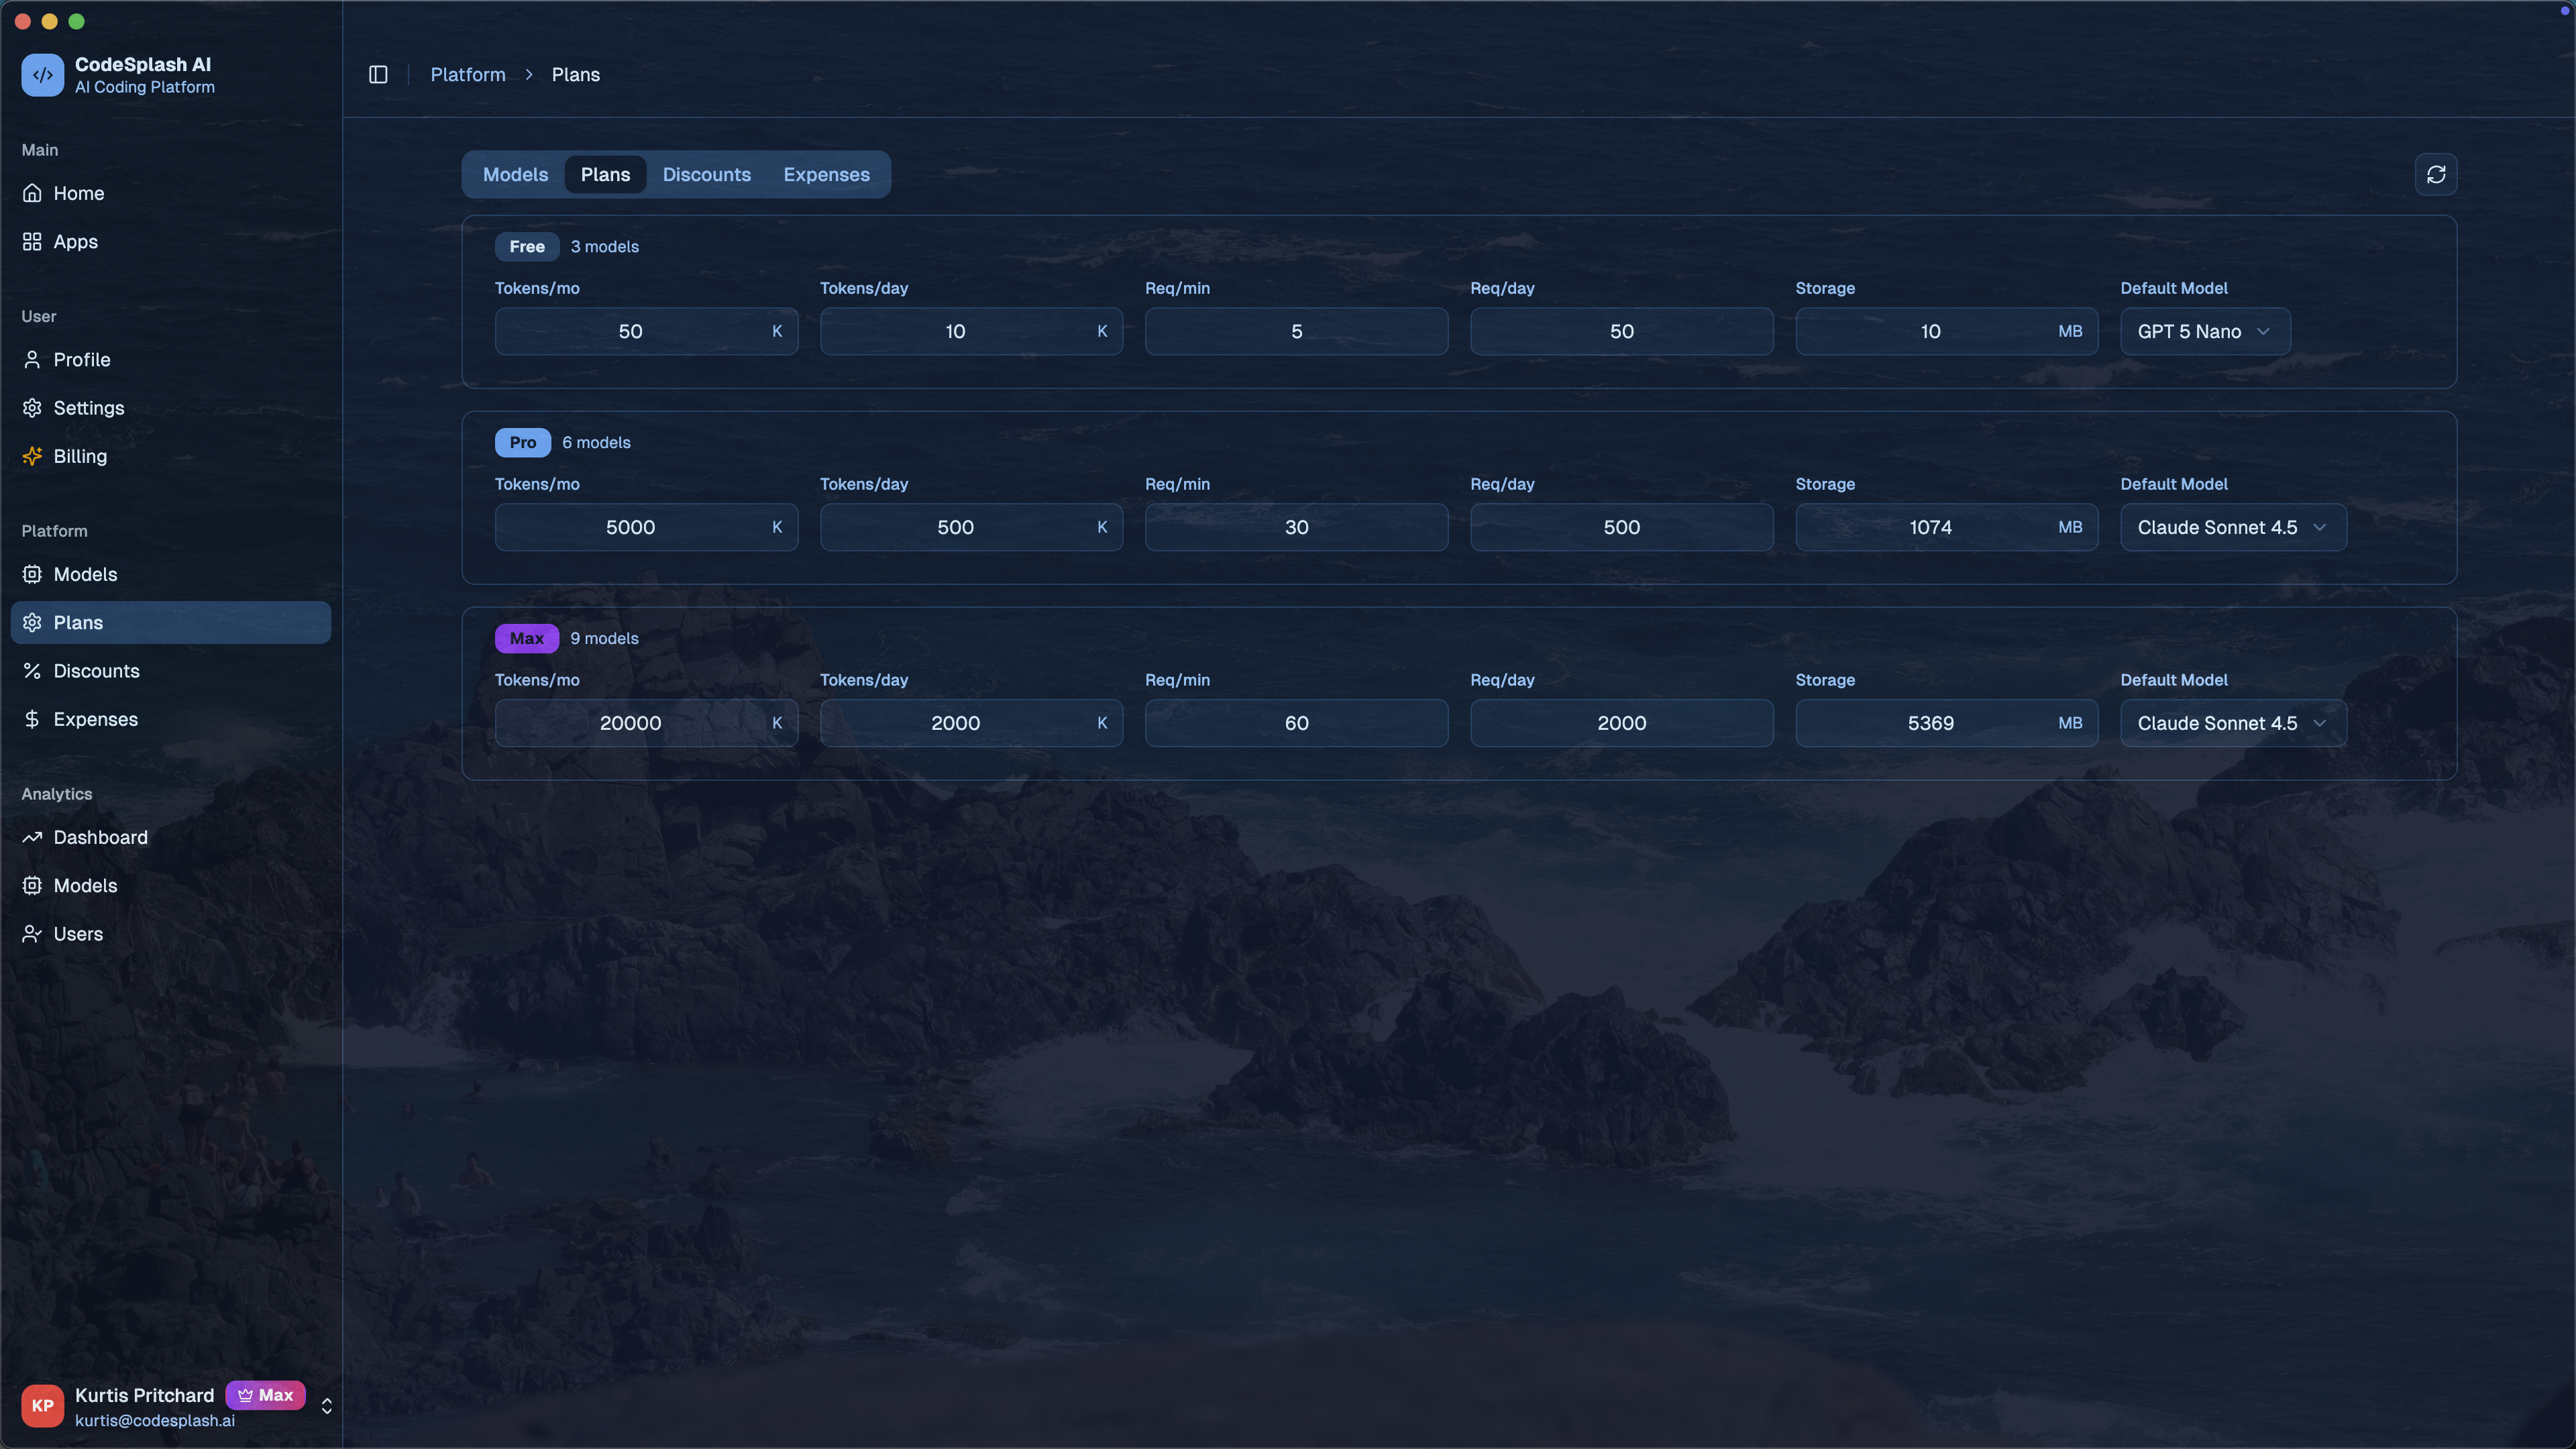Open Home from sidebar
2576x1449 pixels.
[x=78, y=193]
